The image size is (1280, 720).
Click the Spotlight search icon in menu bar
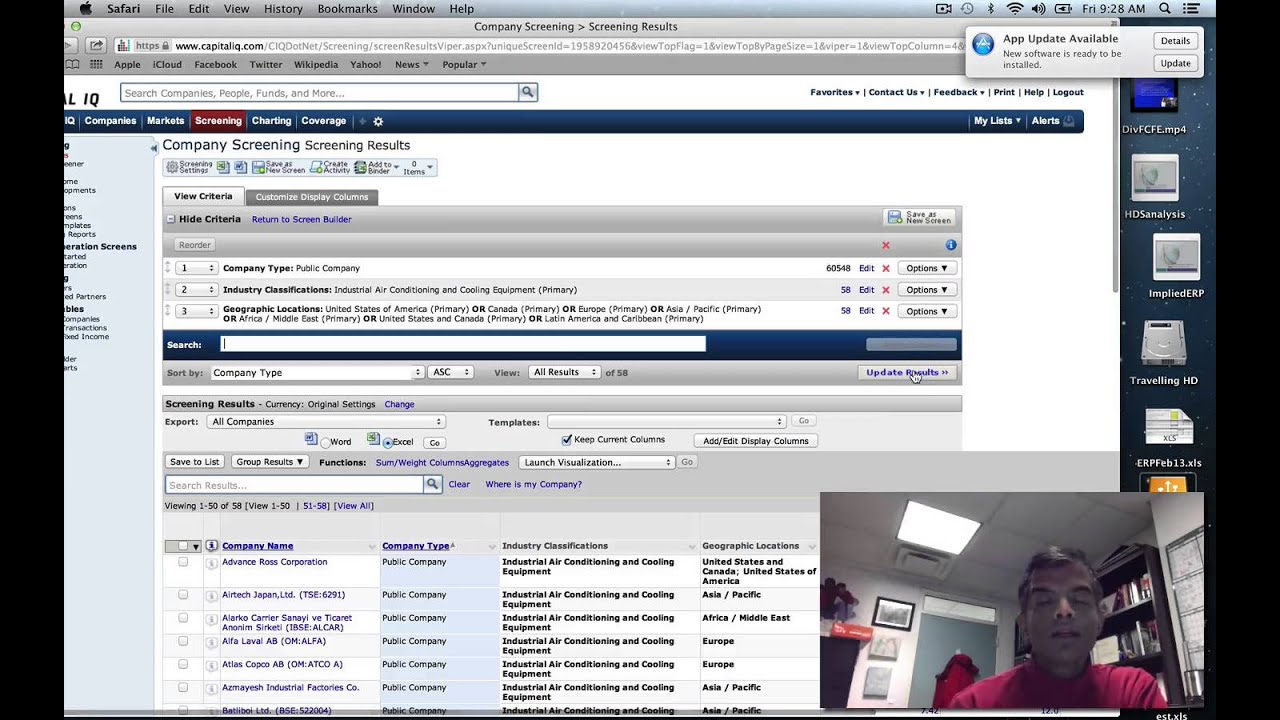(x=1164, y=9)
